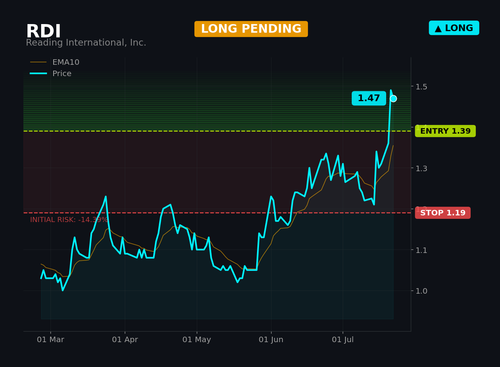Select the RDI ticker title

pos(43,31)
